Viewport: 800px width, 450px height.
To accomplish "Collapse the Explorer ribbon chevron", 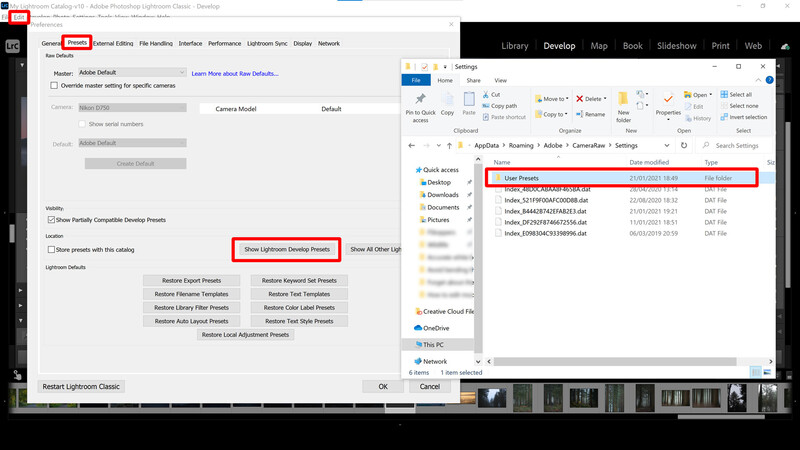I will [758, 80].
